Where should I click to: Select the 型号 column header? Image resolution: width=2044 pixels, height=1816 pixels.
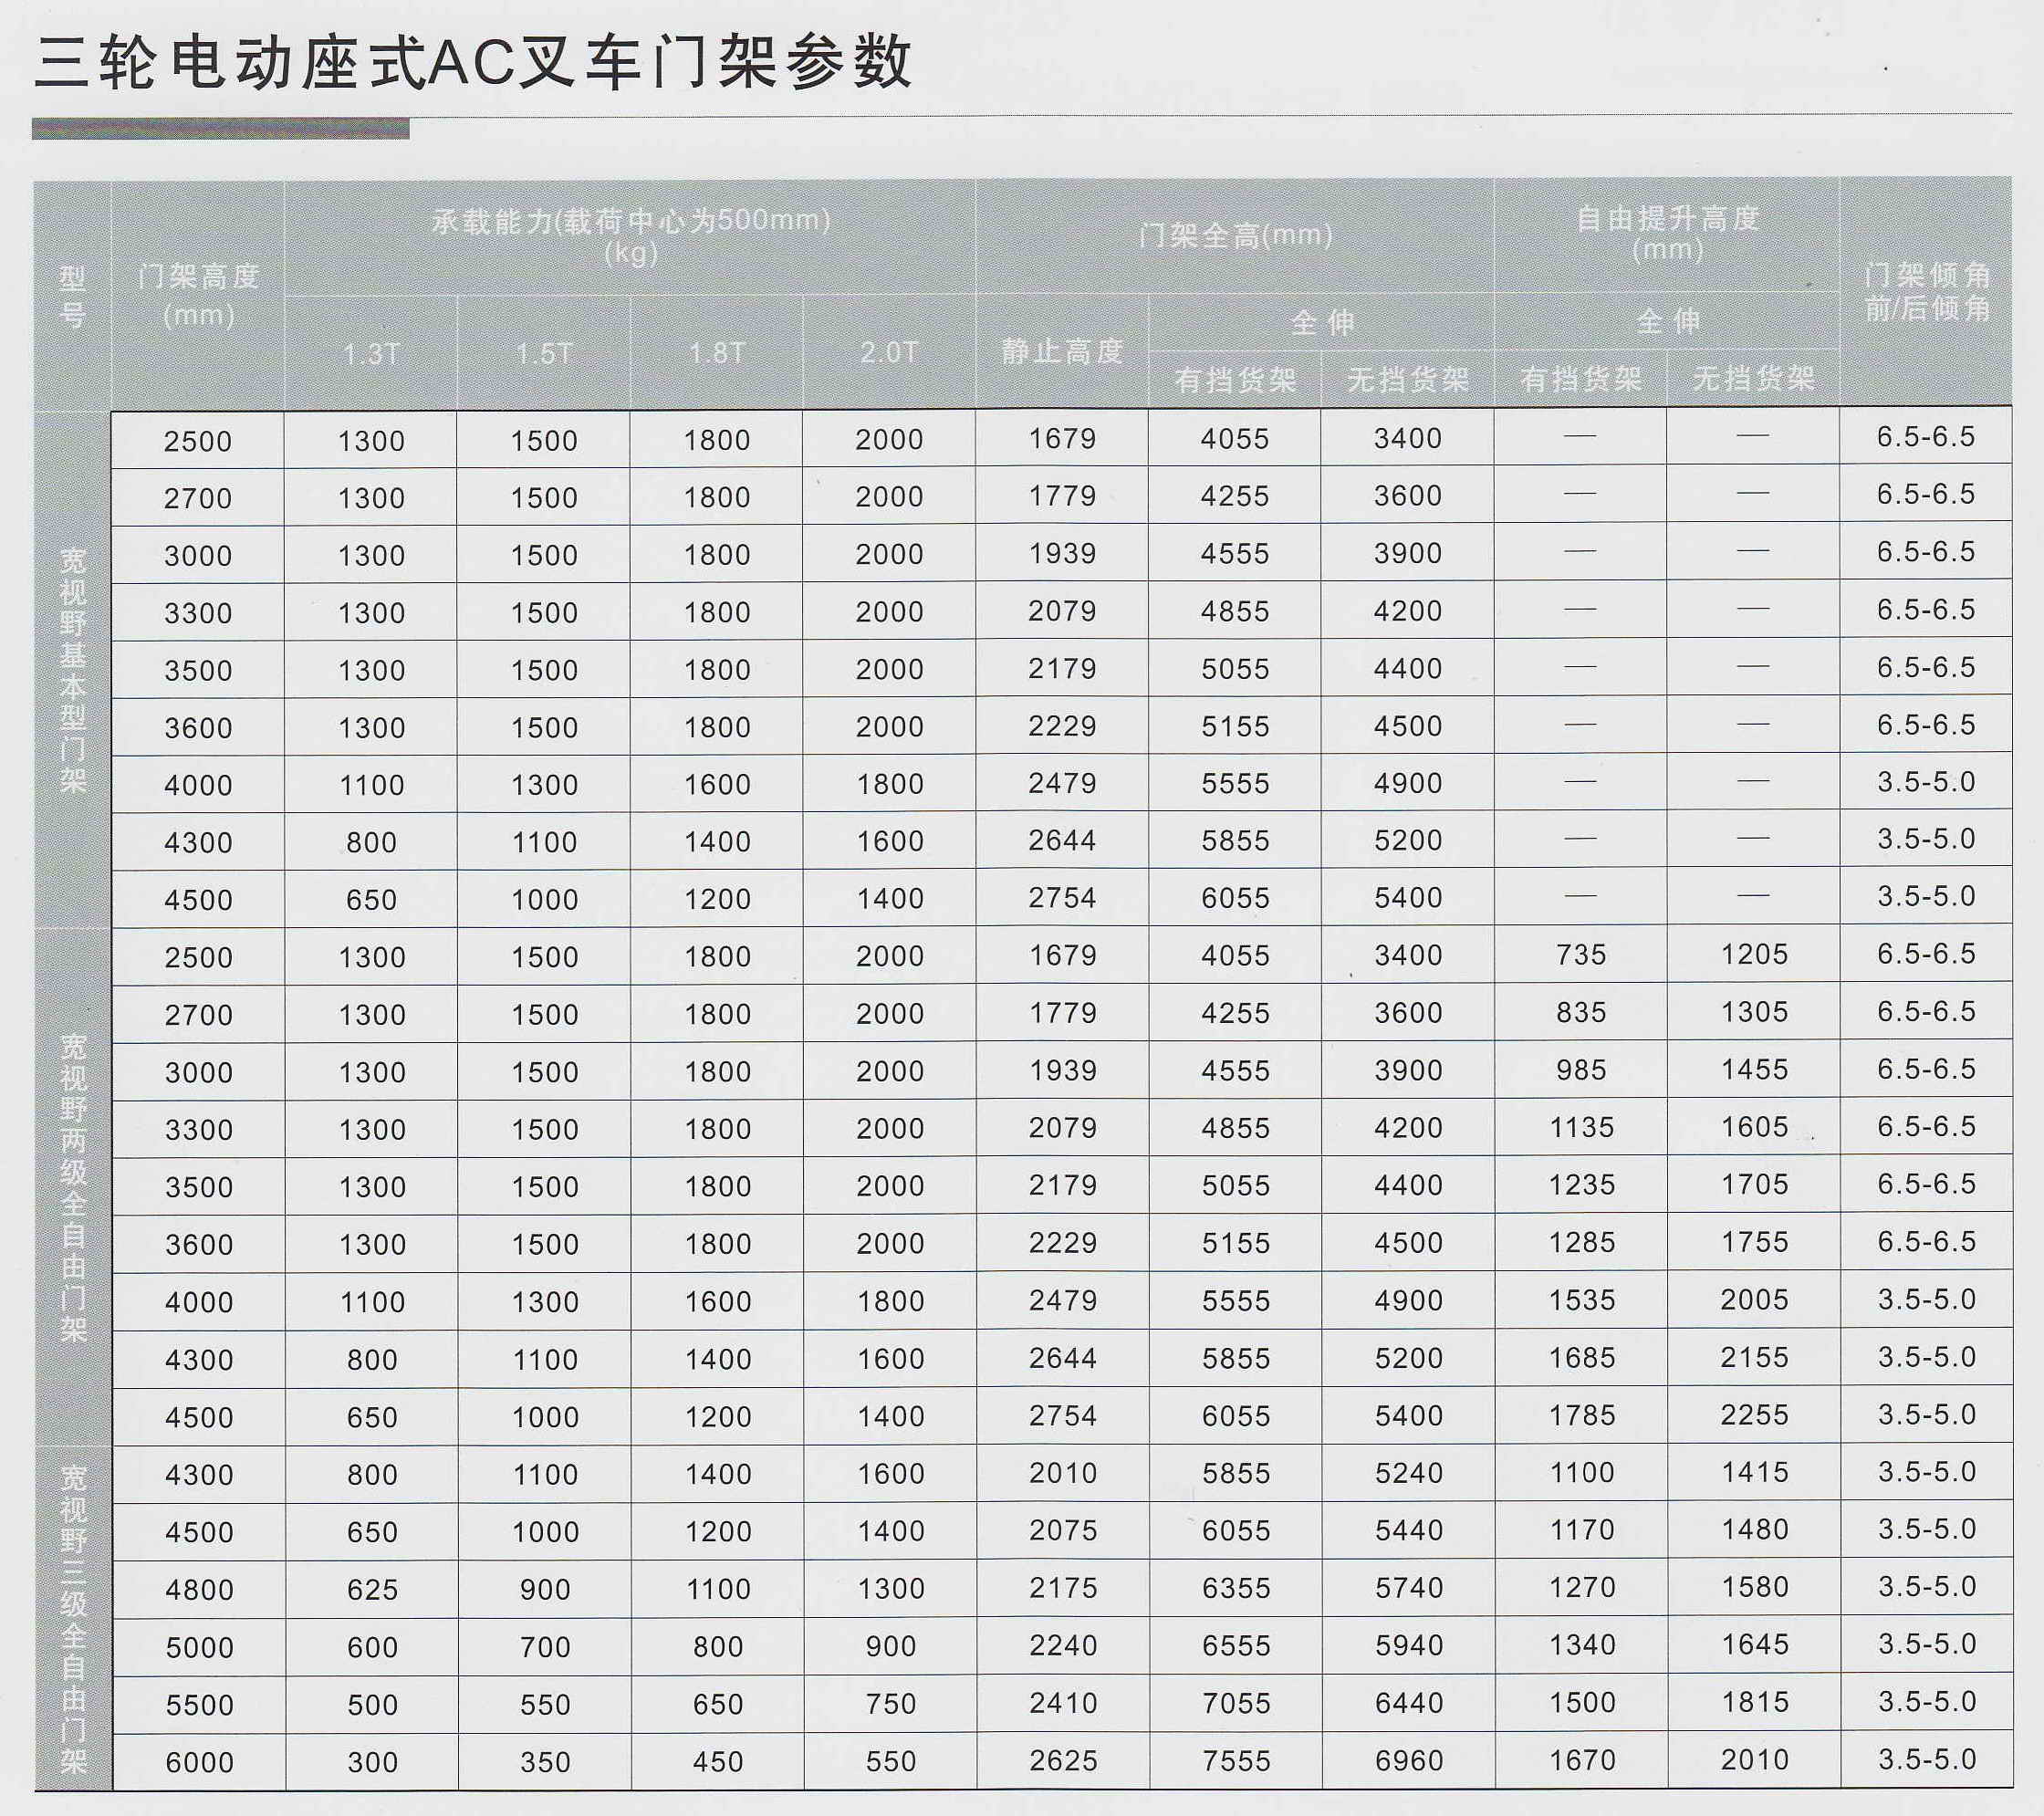72,297
